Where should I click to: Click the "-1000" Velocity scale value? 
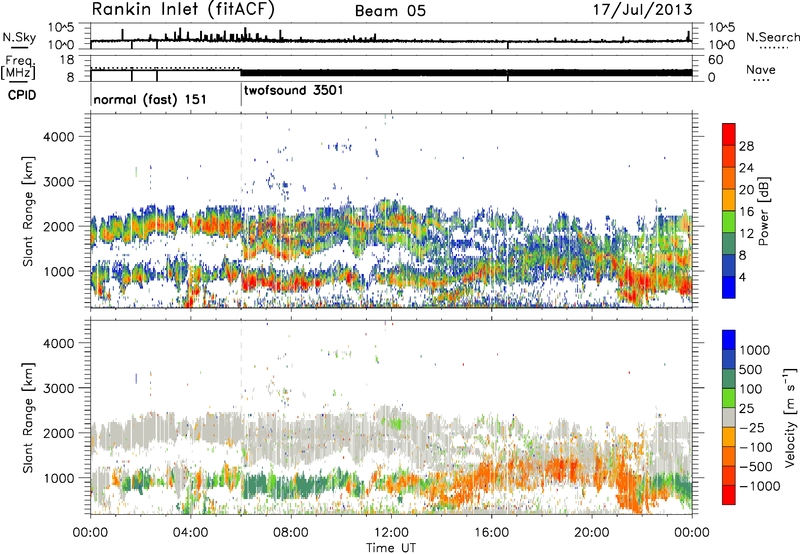(x=759, y=486)
